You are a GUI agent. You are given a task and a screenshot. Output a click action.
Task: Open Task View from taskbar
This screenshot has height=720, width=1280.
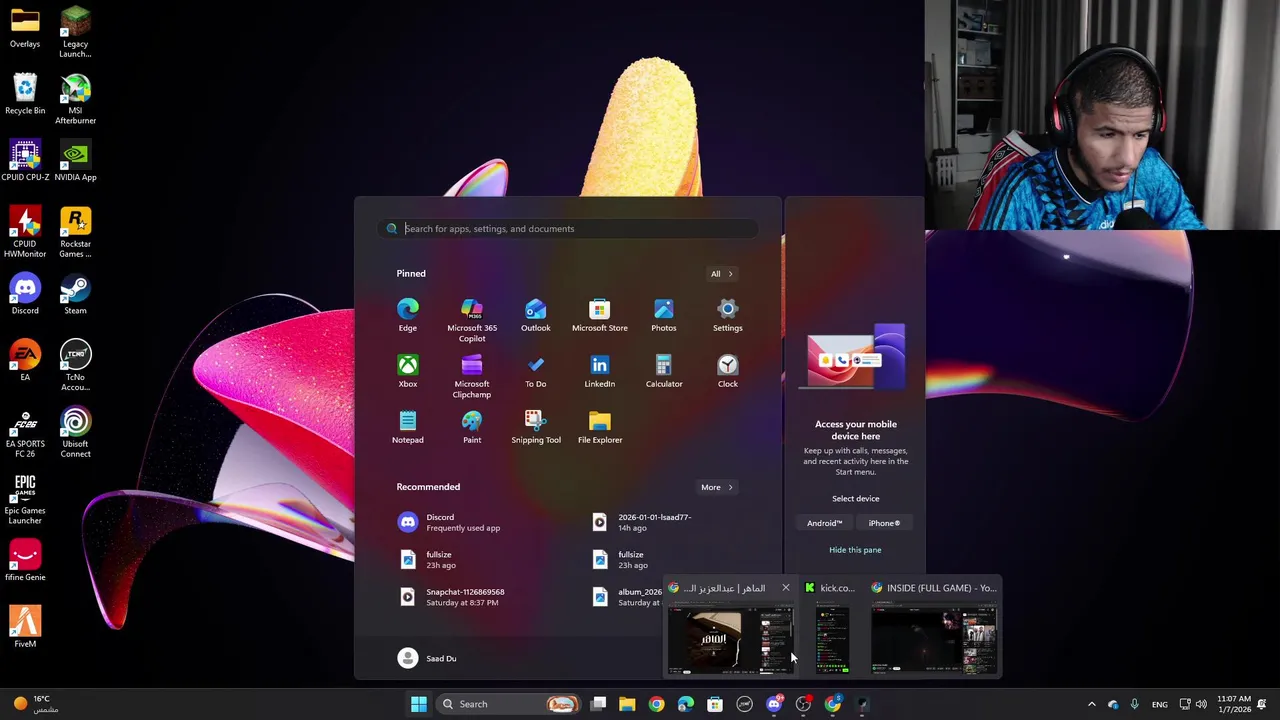pos(598,704)
